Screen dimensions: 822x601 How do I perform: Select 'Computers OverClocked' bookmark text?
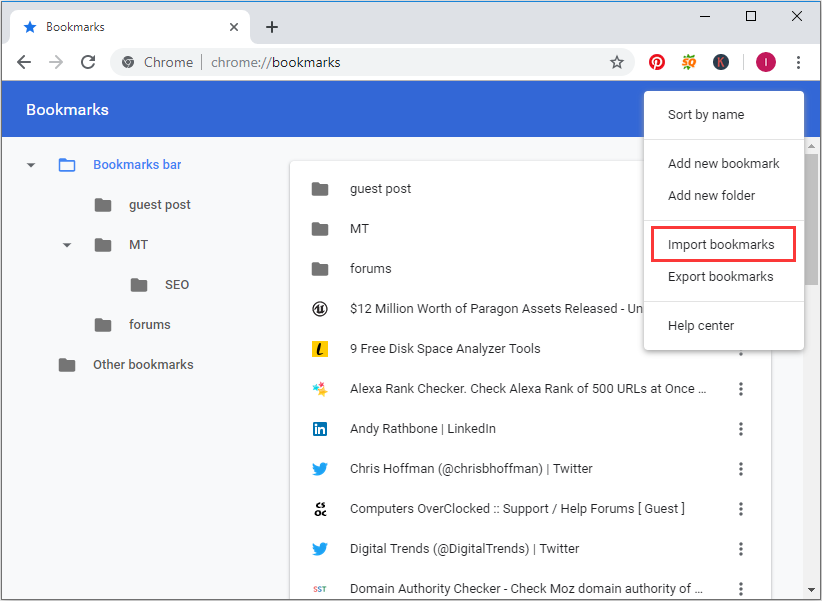(x=517, y=509)
